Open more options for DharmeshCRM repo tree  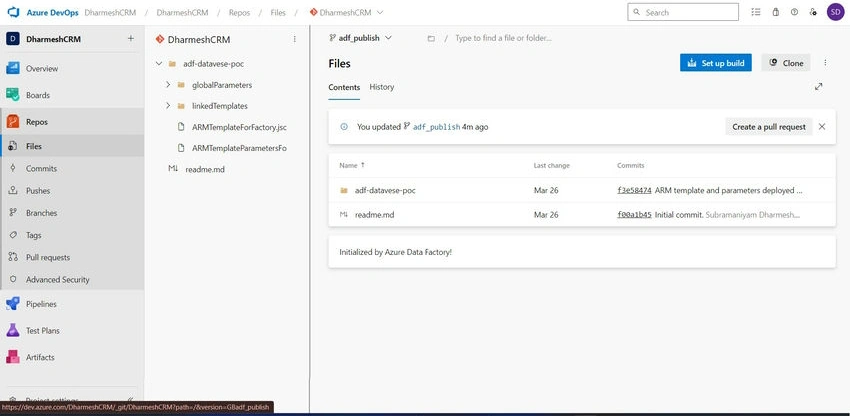[294, 39]
